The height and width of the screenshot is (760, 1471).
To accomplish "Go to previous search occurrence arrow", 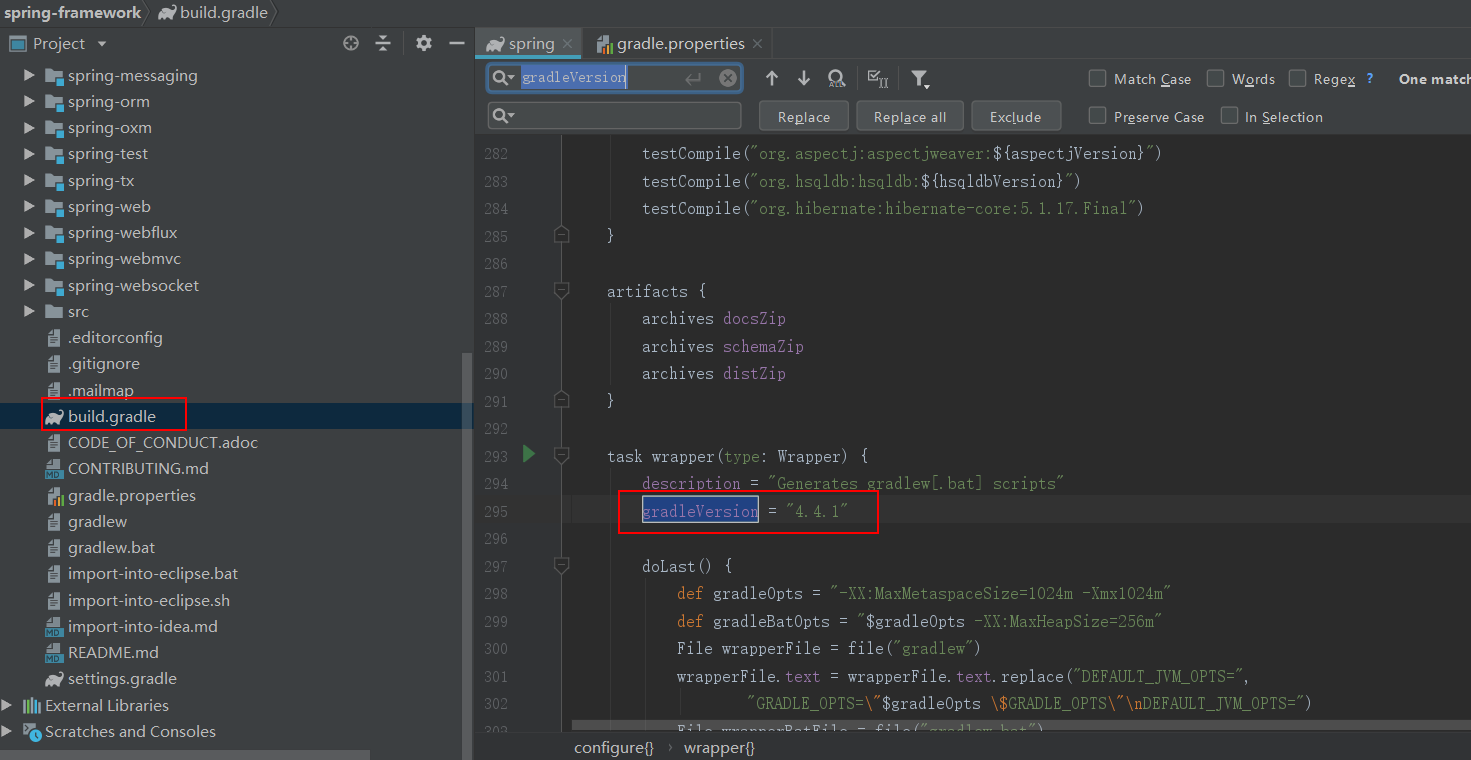I will [772, 78].
